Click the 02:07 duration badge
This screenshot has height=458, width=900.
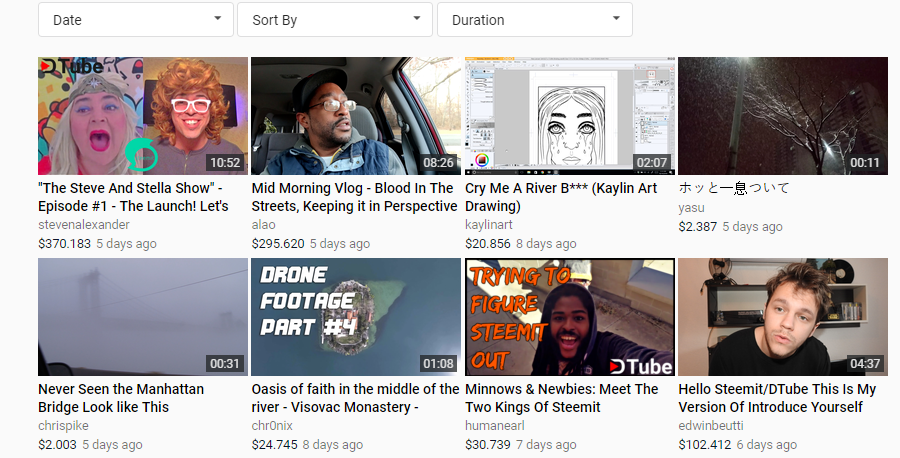[652, 162]
